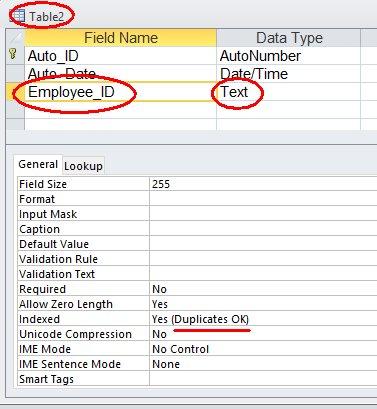The width and height of the screenshot is (377, 409).
Task: Click the Field Name column header
Action: coord(120,38)
